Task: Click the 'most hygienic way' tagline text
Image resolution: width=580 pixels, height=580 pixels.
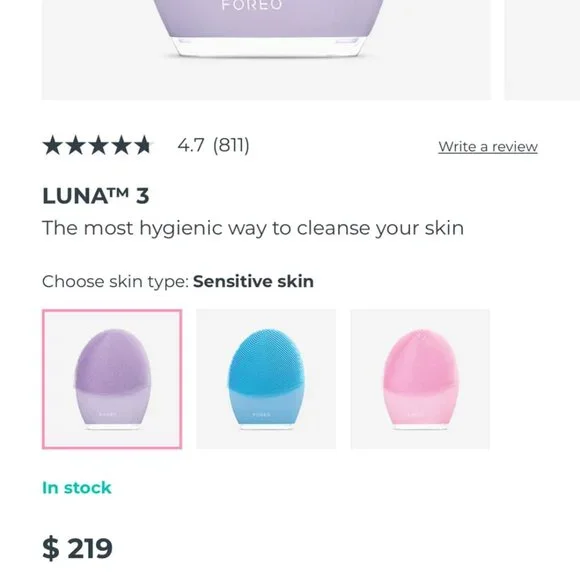Action: pos(253,228)
